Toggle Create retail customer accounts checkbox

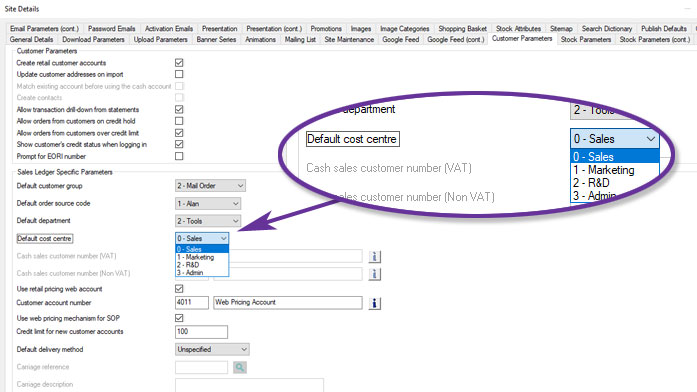pos(179,63)
